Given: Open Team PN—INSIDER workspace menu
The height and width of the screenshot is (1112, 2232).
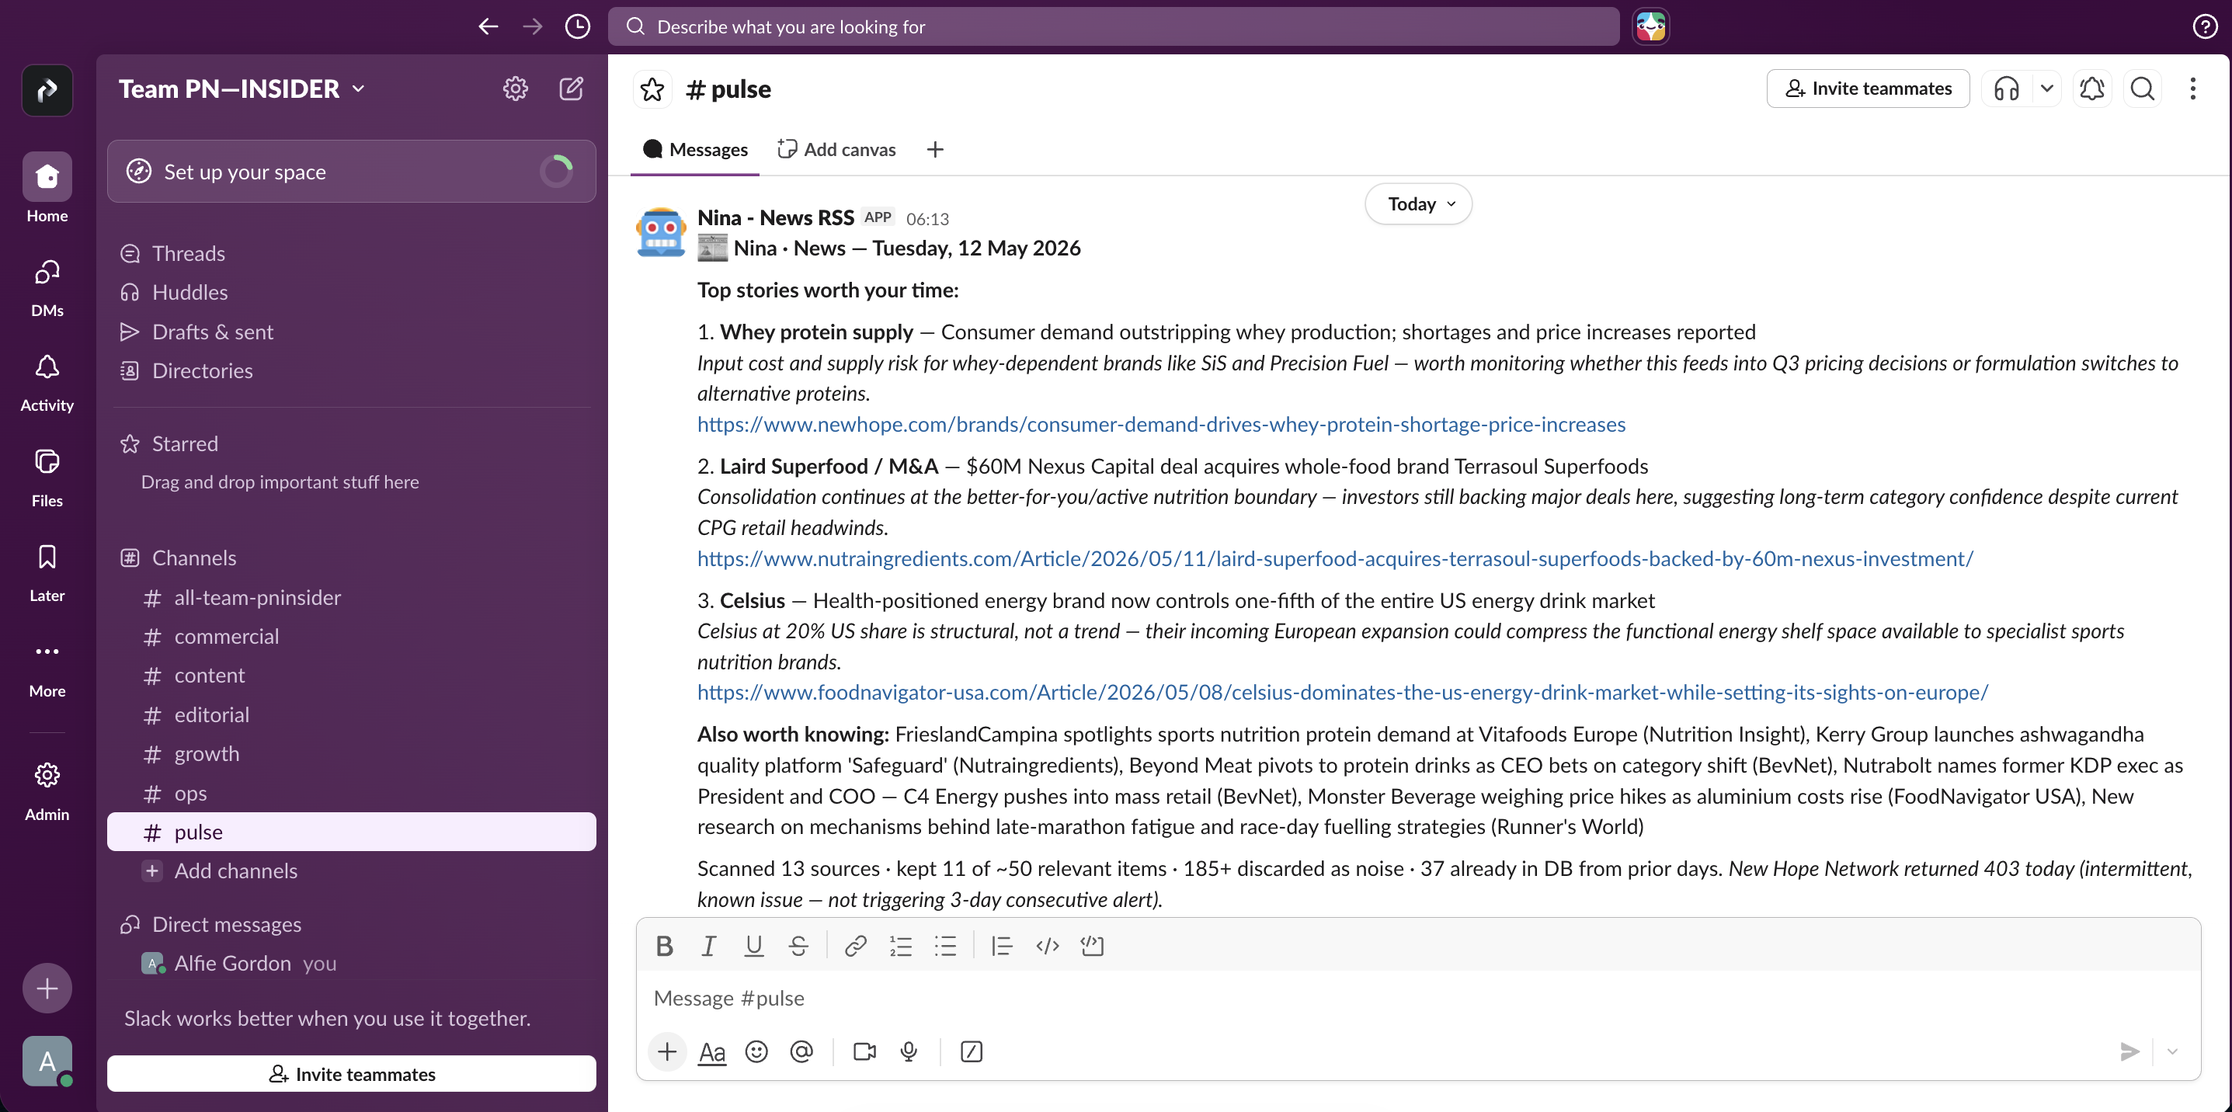Looking at the screenshot, I should [x=242, y=89].
